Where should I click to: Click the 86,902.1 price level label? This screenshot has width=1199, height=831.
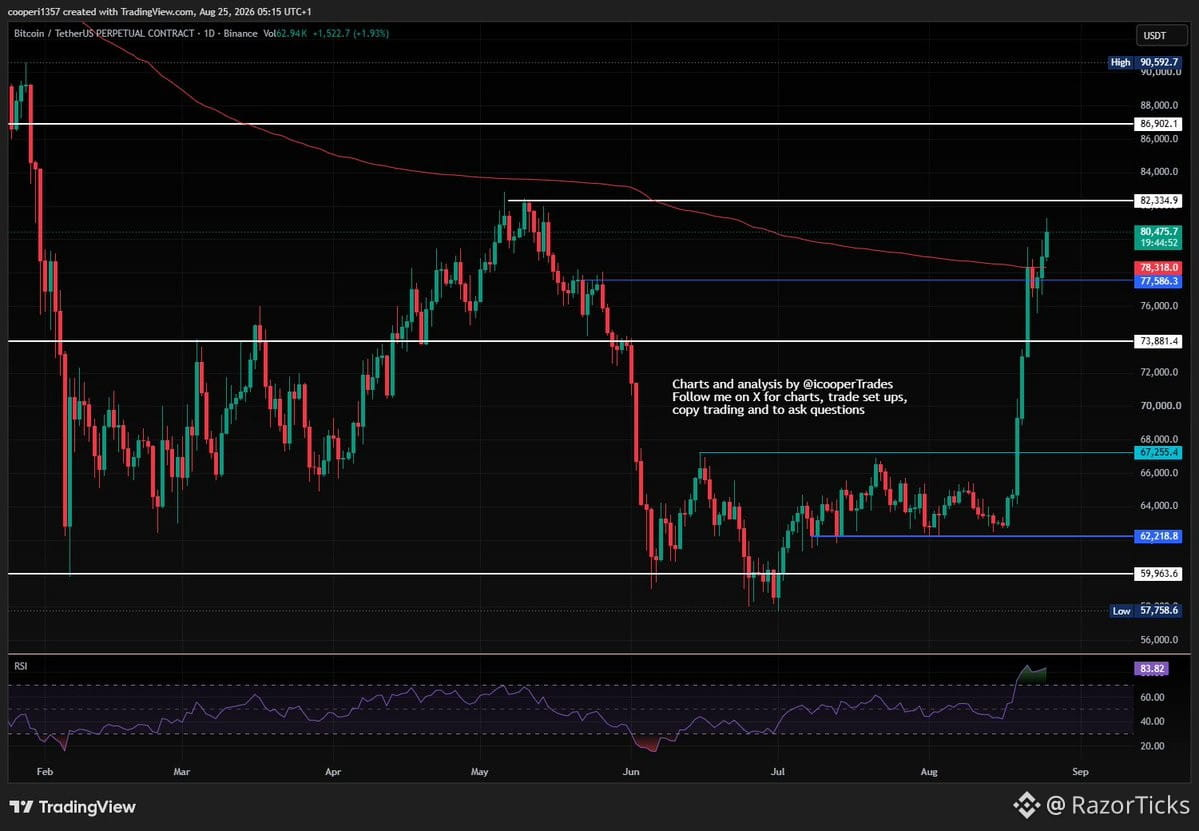pyautogui.click(x=1158, y=124)
